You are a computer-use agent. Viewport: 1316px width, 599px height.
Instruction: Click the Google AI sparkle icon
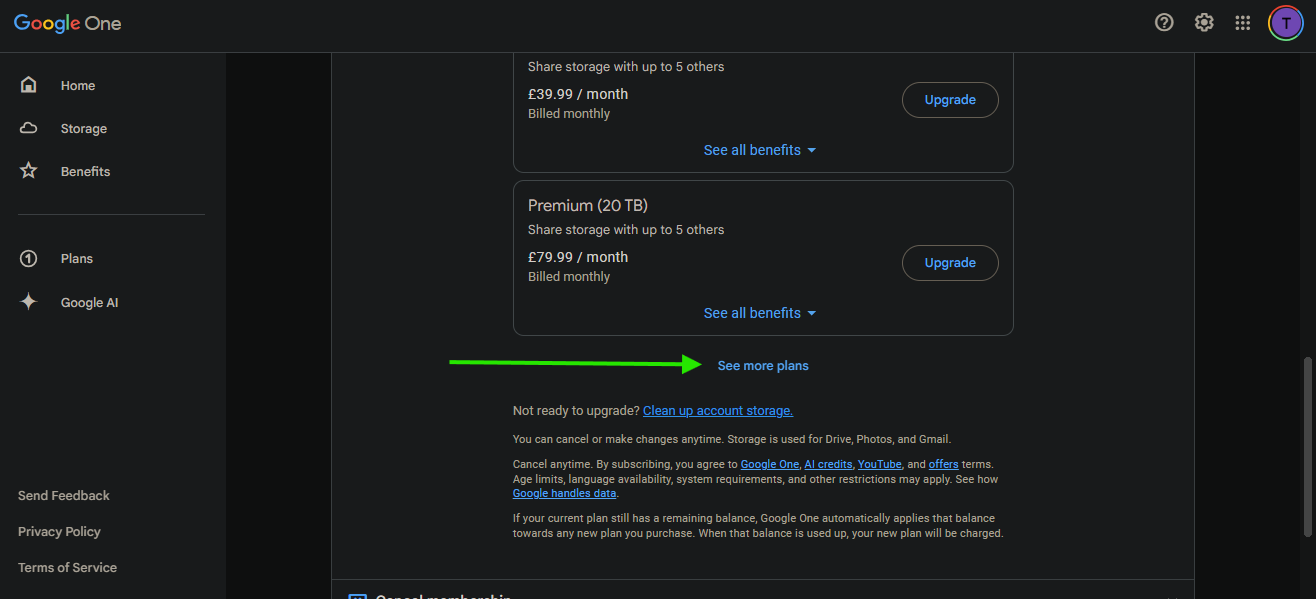29,302
